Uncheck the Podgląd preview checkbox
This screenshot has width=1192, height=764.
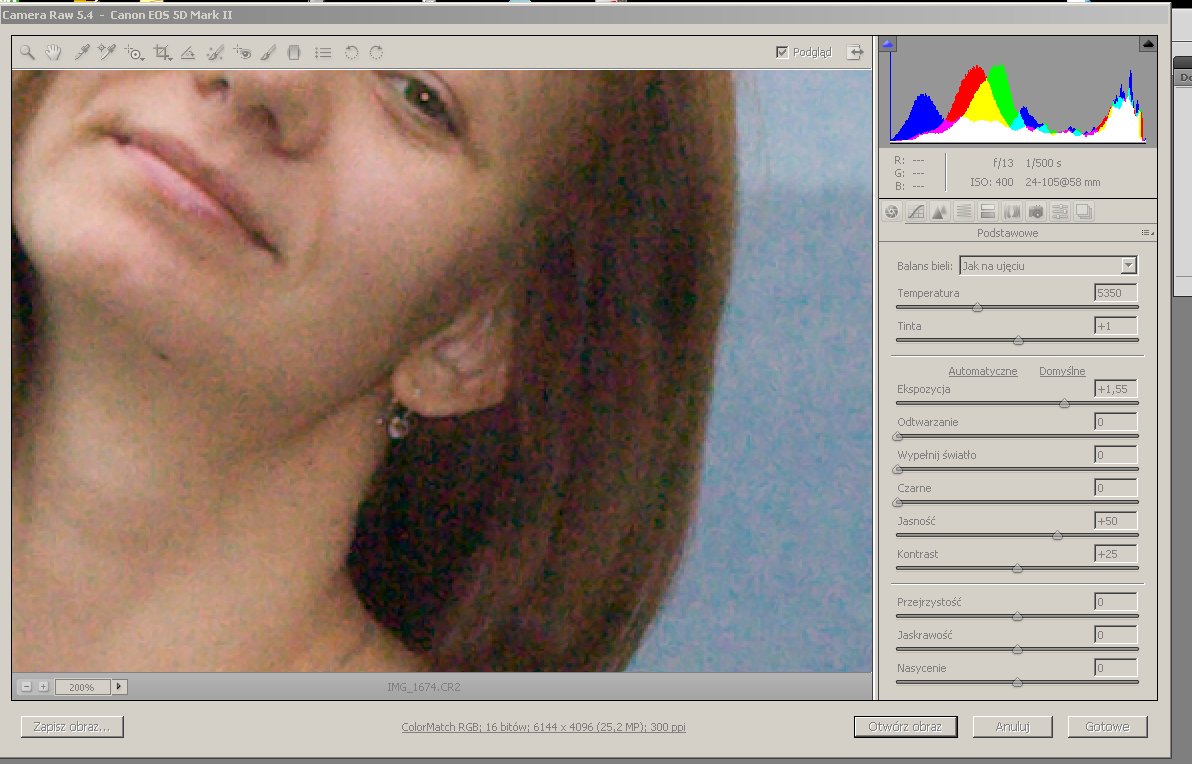coord(782,53)
